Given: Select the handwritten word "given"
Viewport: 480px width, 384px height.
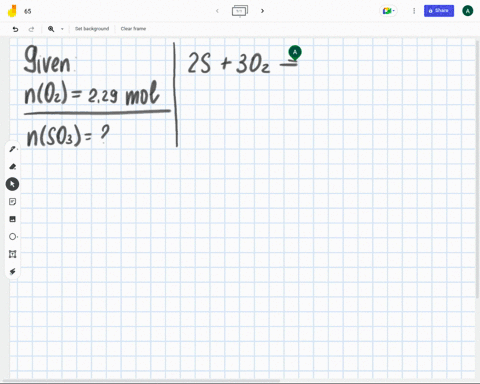Looking at the screenshot, I should [x=47, y=59].
